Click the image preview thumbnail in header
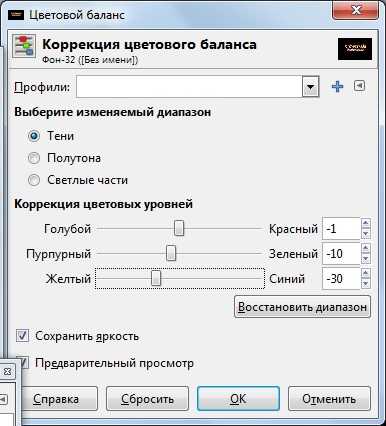Image resolution: width=386 pixels, height=426 pixels. [355, 49]
